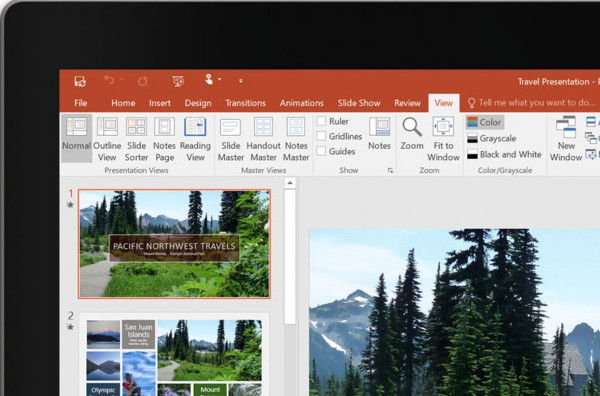Select Color view mode

pyautogui.click(x=485, y=122)
